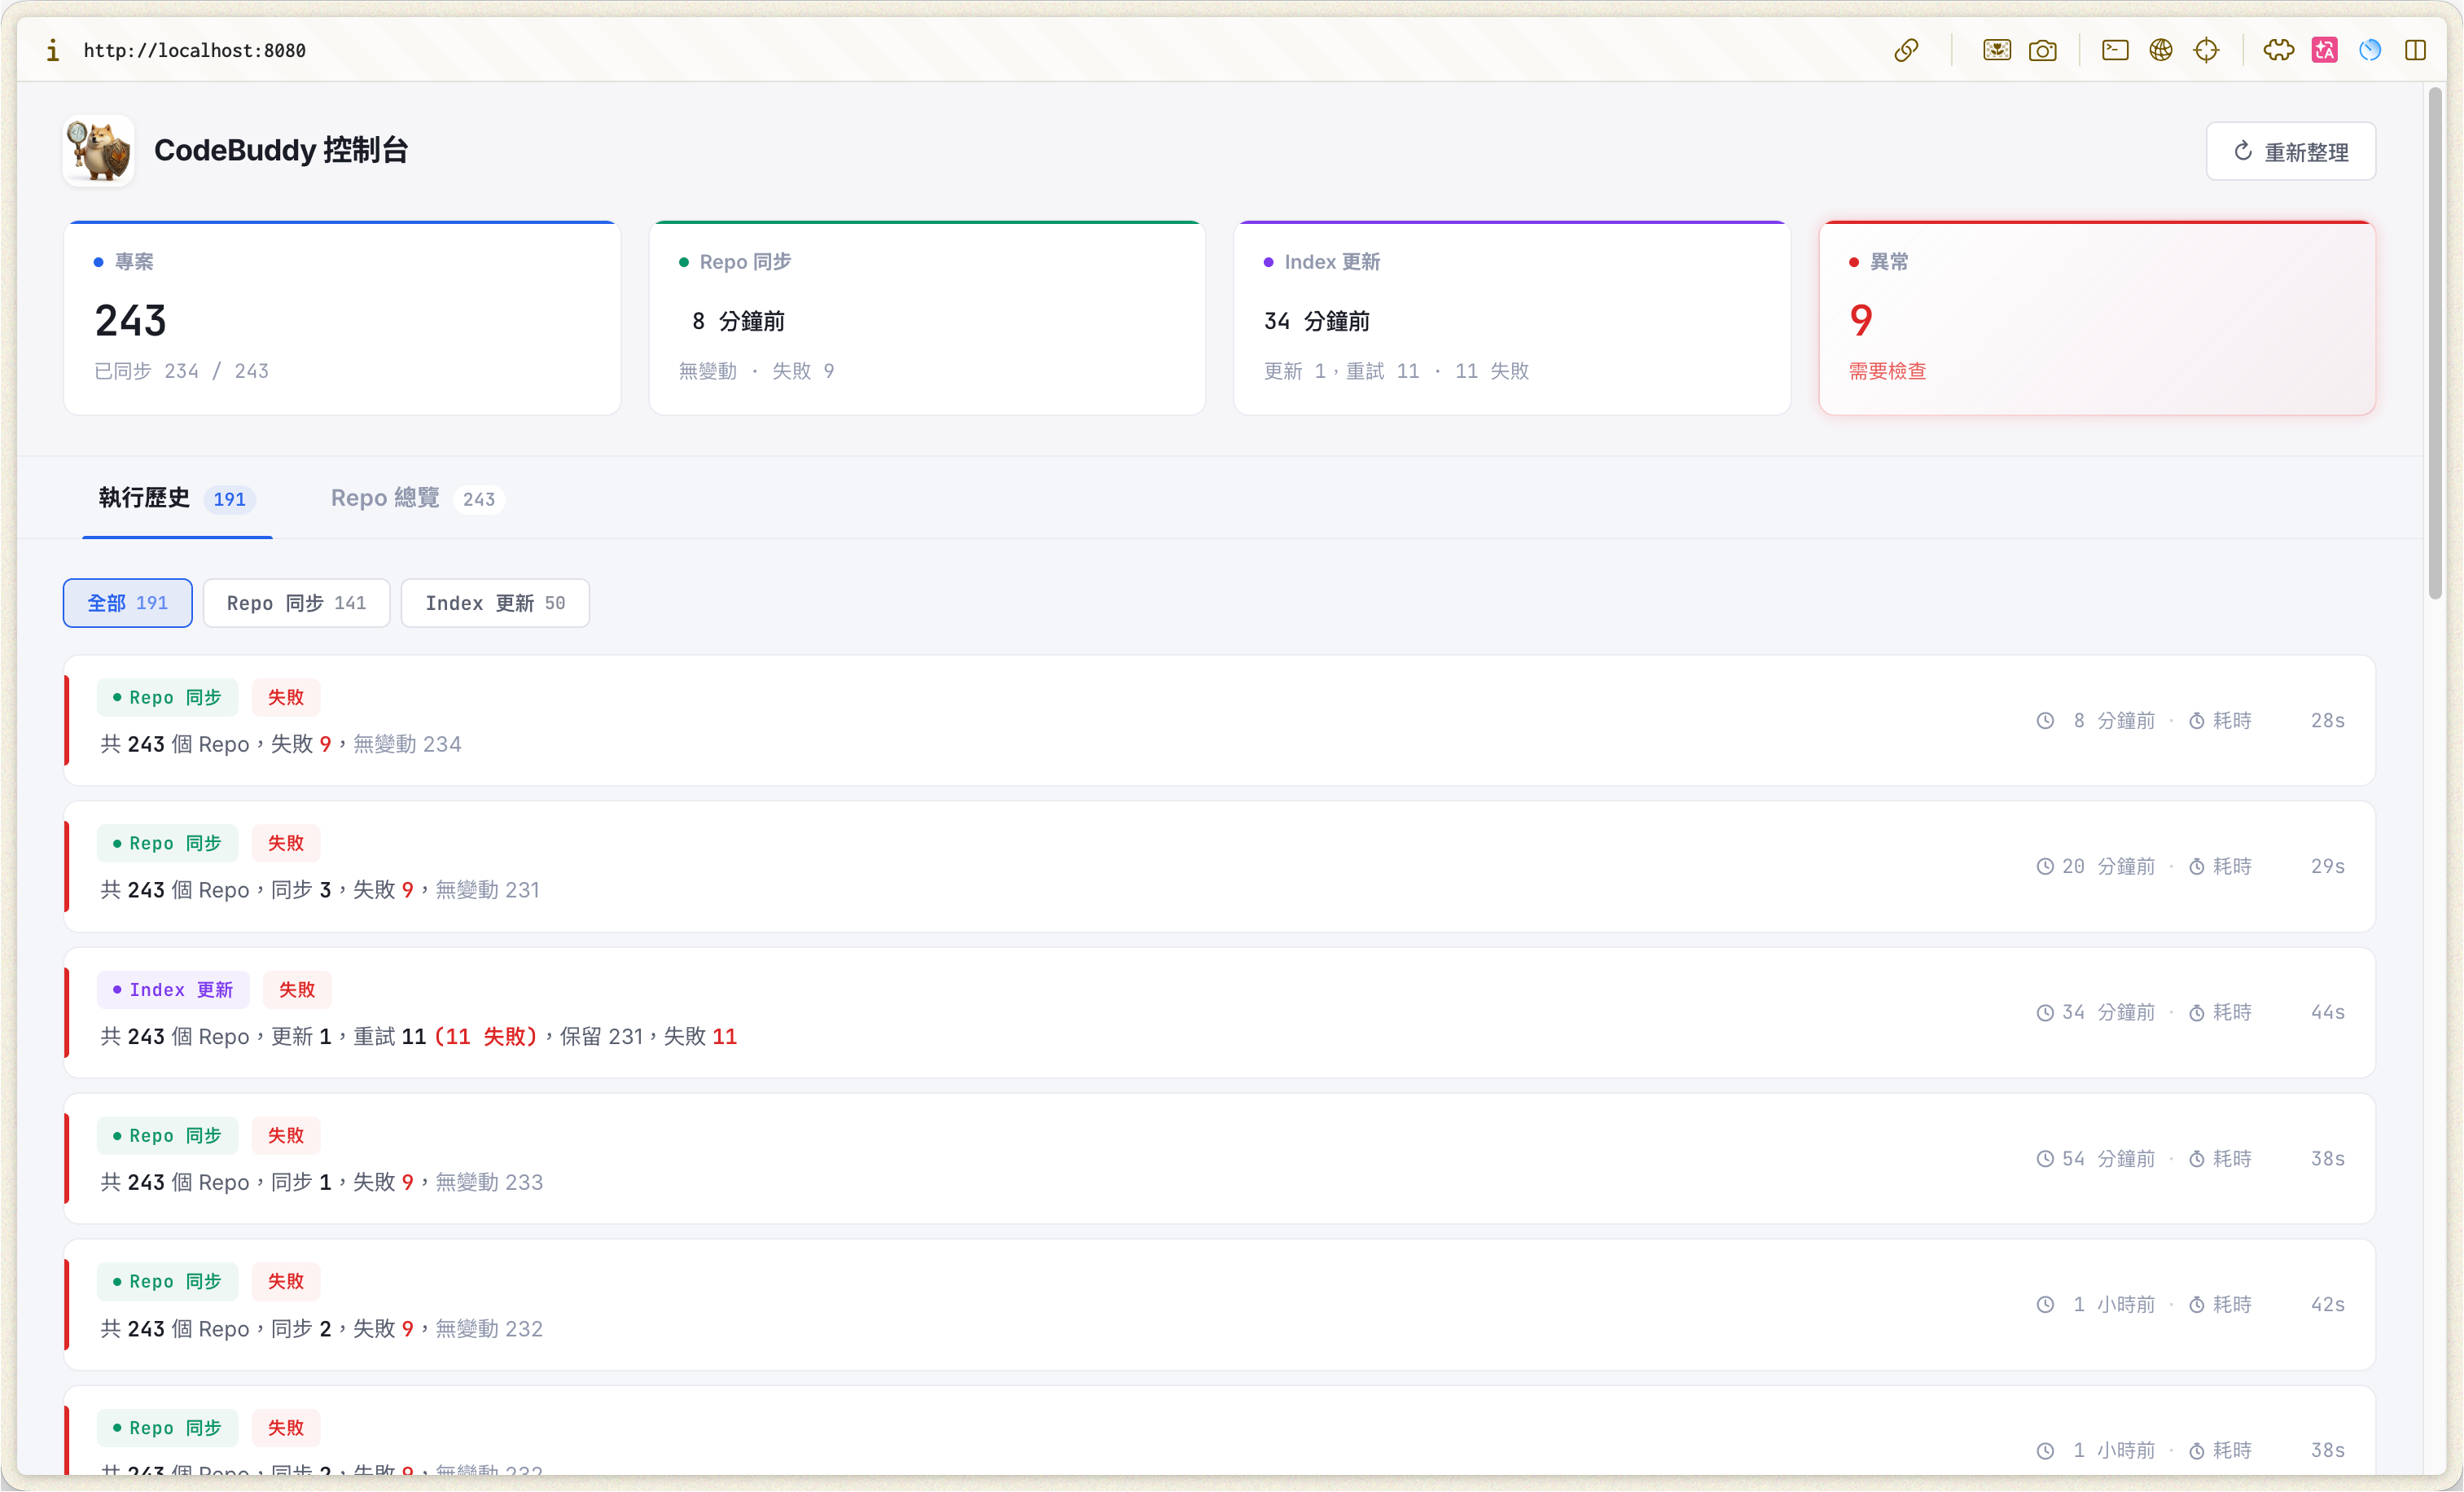Click the 重新整理 refresh button
The image size is (2464, 1492).
tap(2290, 151)
